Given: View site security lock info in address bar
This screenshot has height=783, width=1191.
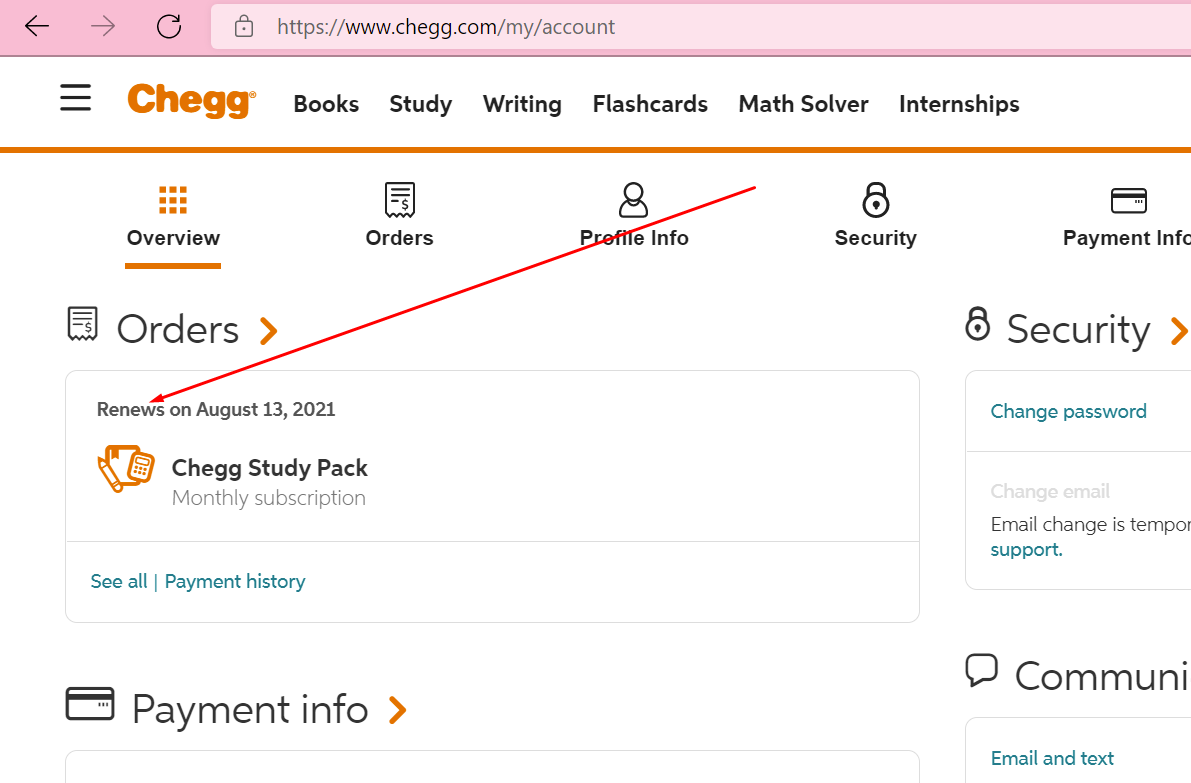Looking at the screenshot, I should coord(244,27).
